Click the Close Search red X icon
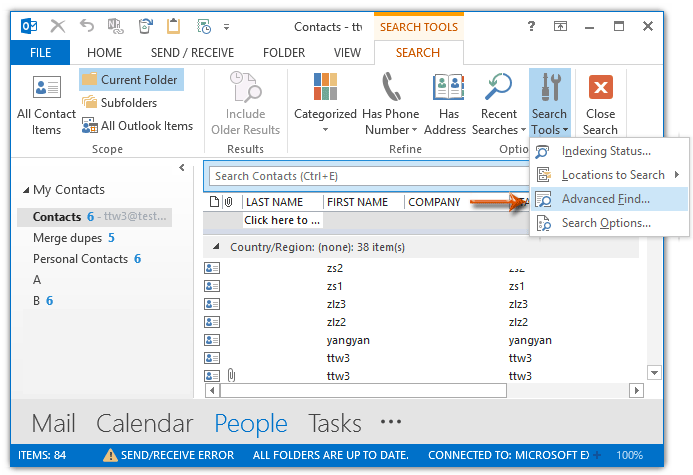693x475 pixels. 600,88
